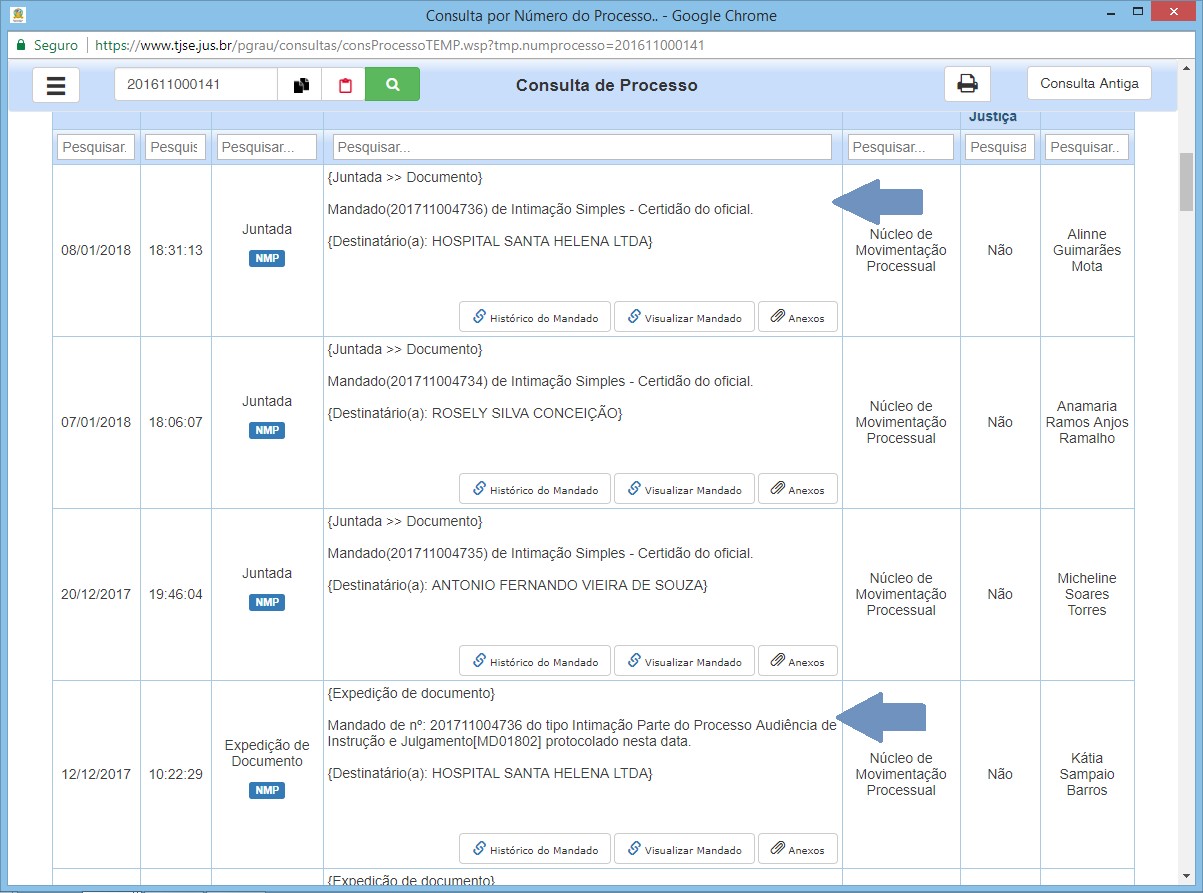Click NMP badge in Expedição de Documento row
The image size is (1203, 893).
tap(267, 790)
